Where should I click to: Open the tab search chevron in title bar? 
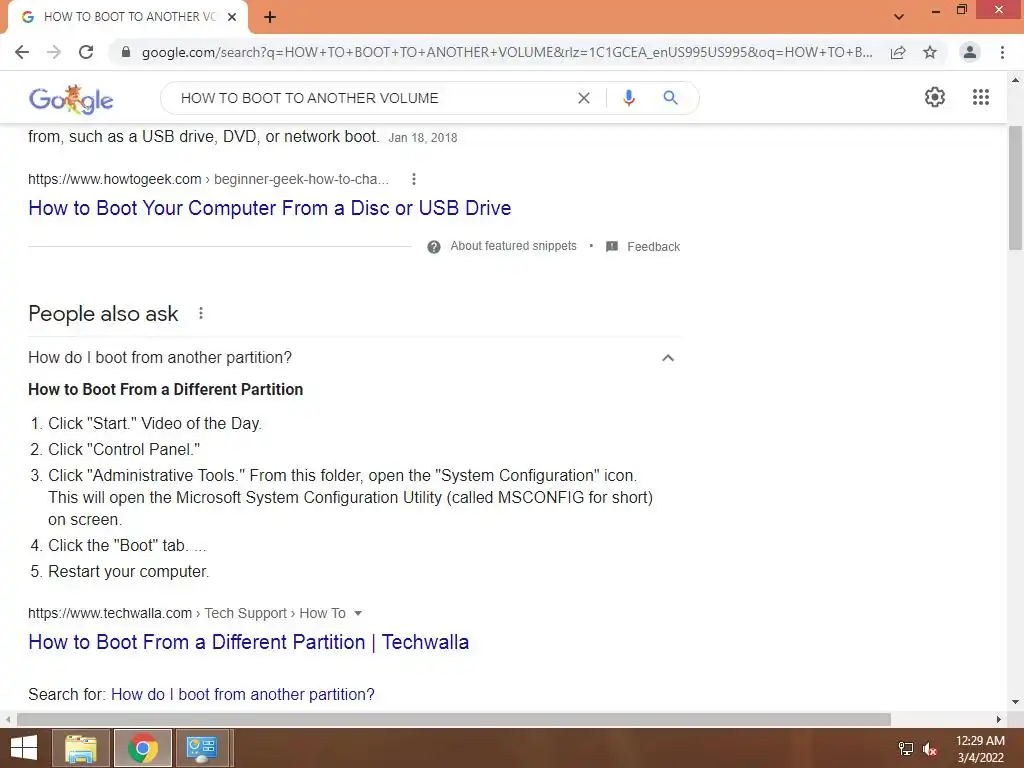[x=899, y=17]
